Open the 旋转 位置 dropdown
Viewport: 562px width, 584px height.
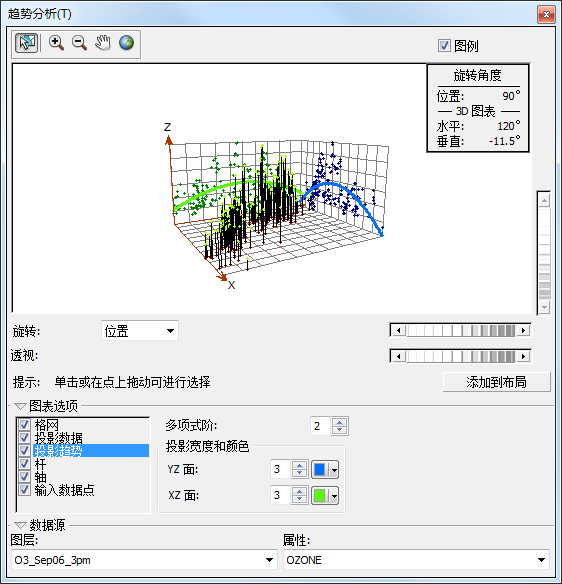tap(140, 330)
